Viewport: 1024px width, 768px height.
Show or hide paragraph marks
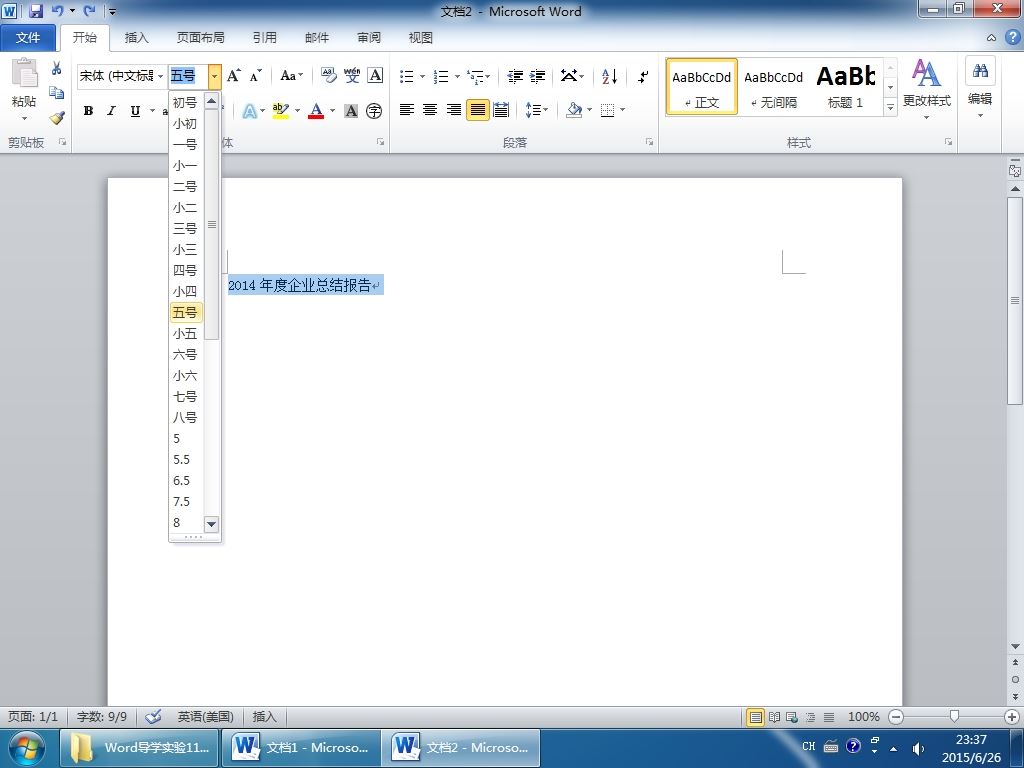pos(643,76)
